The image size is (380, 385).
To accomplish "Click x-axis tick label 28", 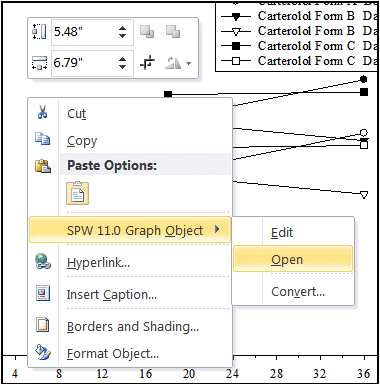I will [276, 373].
